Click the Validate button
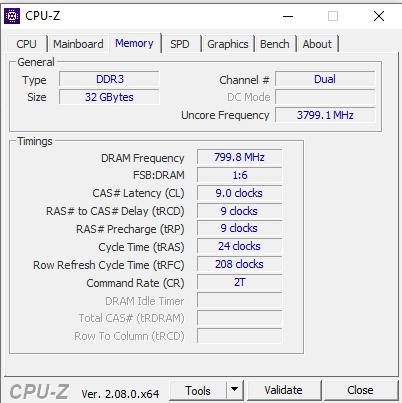 point(284,390)
